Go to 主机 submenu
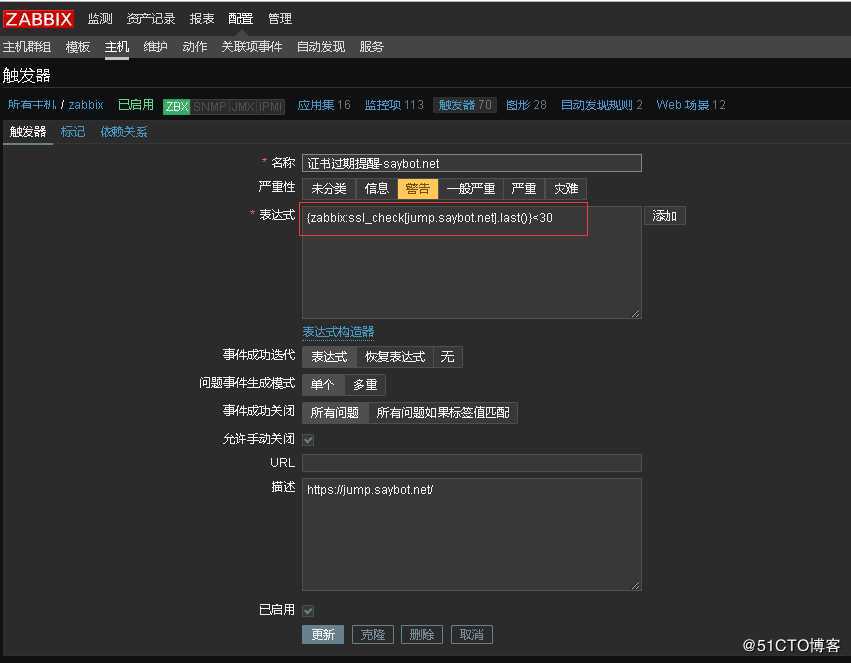This screenshot has width=851, height=663. [117, 47]
